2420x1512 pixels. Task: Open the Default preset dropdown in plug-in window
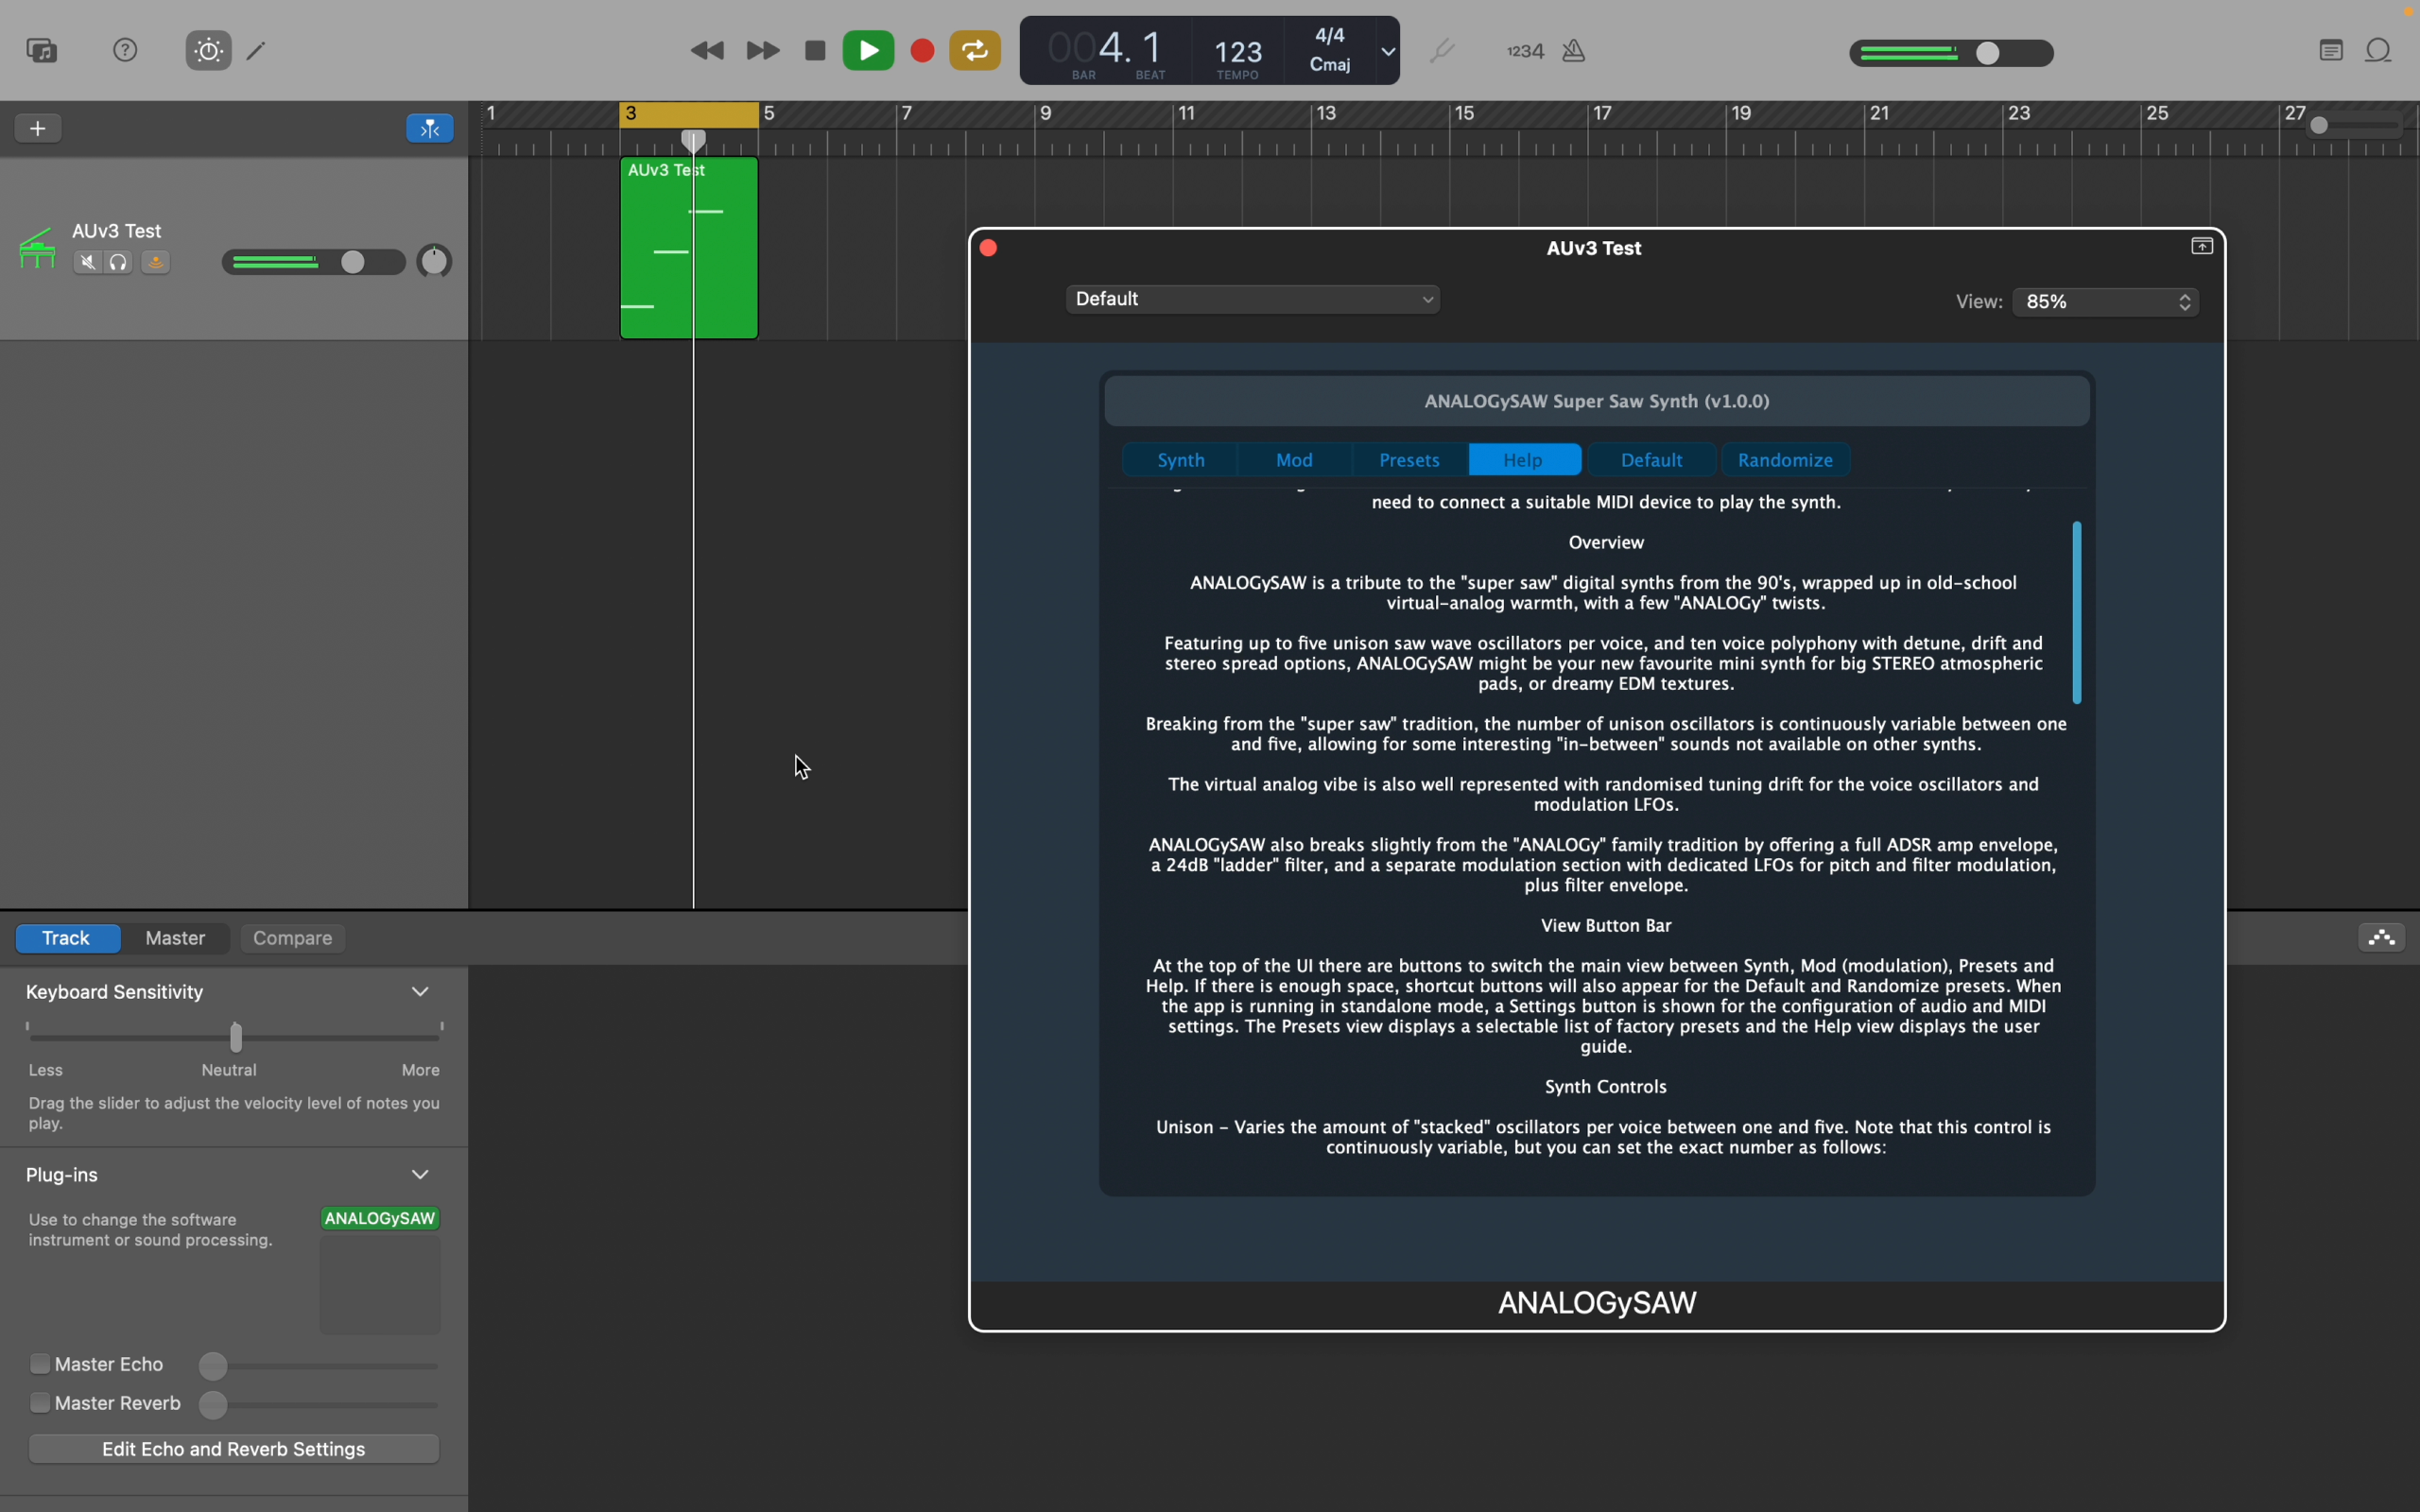[x=1253, y=299]
